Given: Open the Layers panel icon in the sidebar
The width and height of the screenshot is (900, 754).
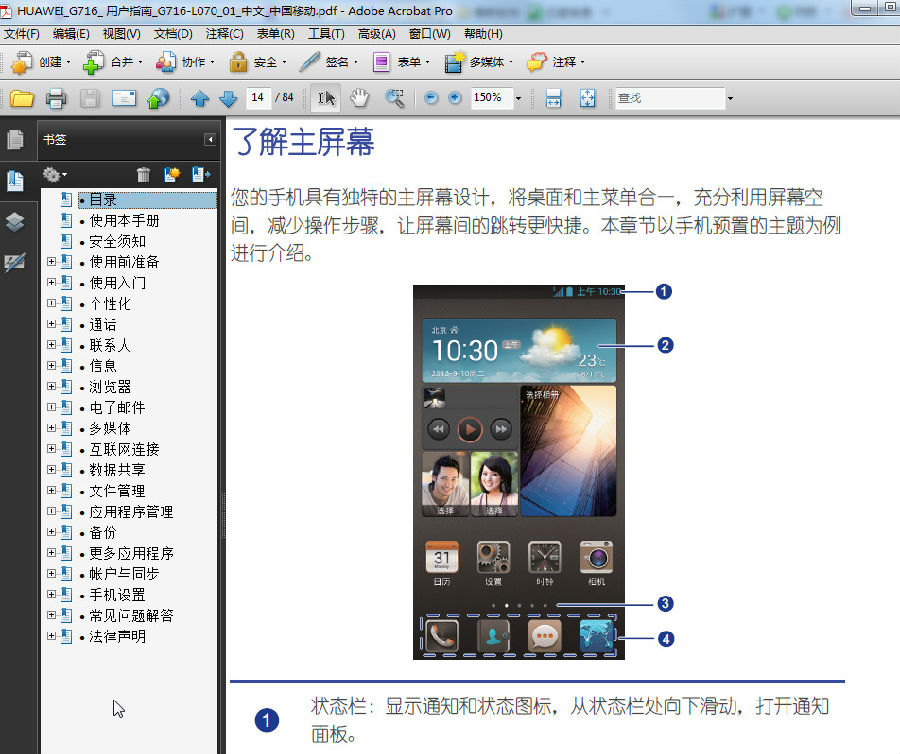Looking at the screenshot, I should click(x=15, y=221).
